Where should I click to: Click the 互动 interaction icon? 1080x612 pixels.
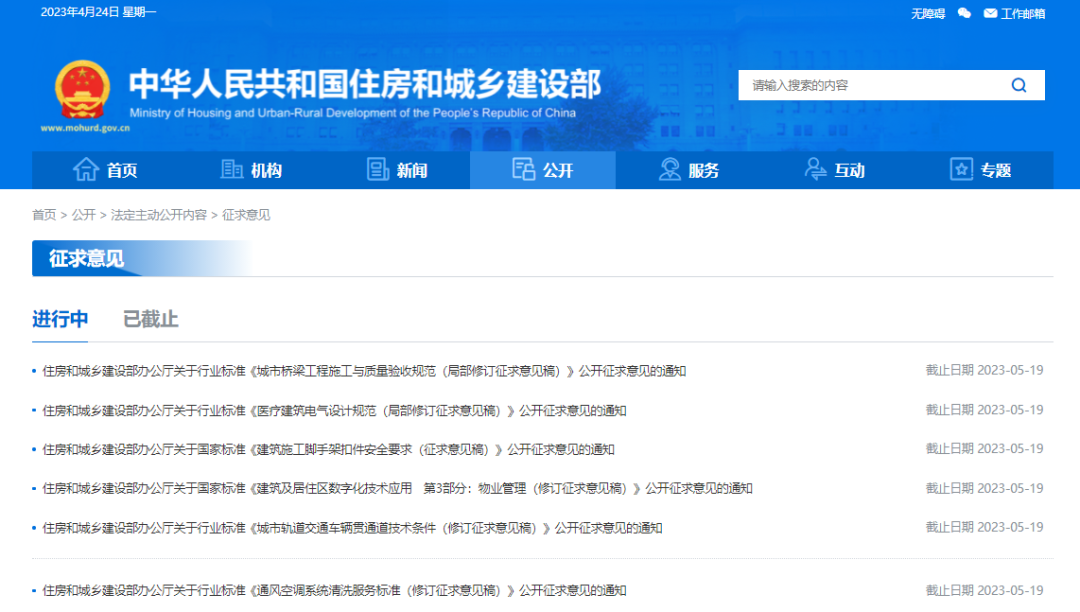(x=816, y=169)
